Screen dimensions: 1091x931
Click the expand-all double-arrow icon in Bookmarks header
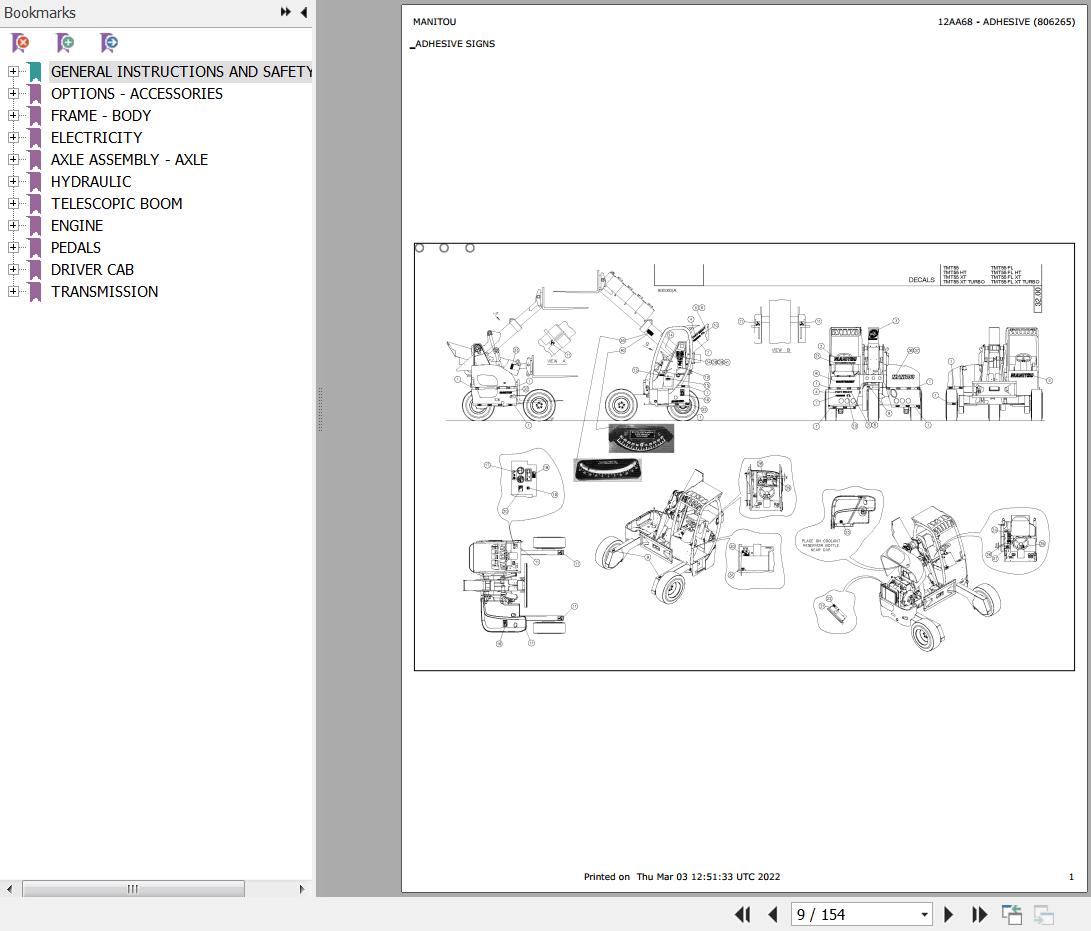click(x=285, y=12)
